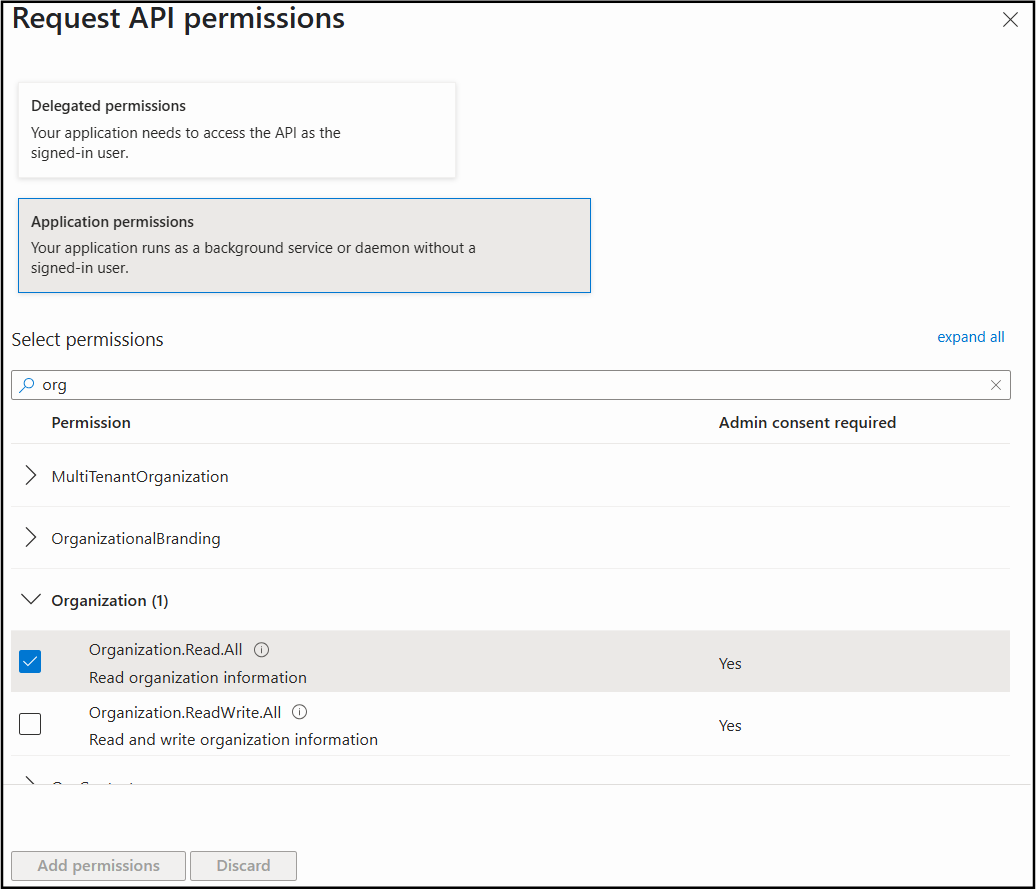
Task: Click 'Read organization information' description
Action: [x=198, y=677]
